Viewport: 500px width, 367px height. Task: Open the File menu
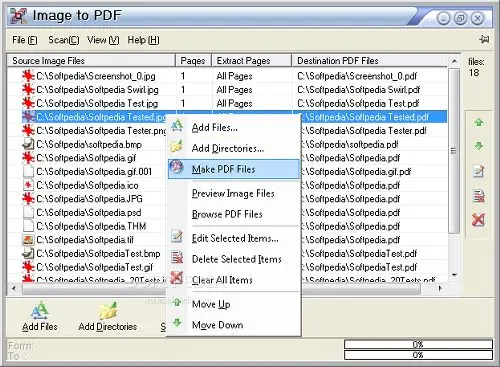[x=25, y=40]
